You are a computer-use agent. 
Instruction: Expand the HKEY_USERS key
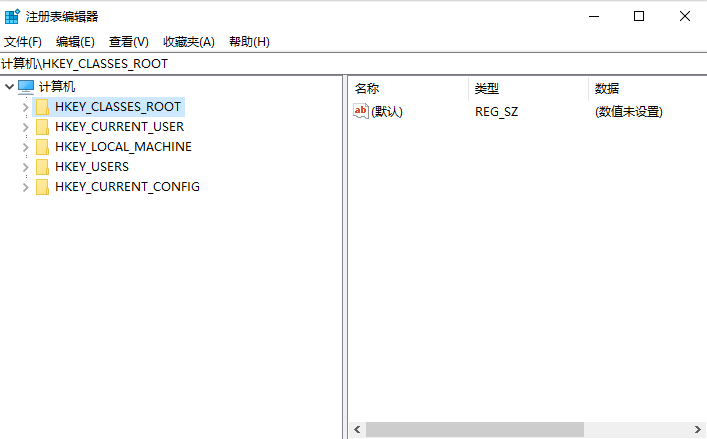tap(26, 167)
